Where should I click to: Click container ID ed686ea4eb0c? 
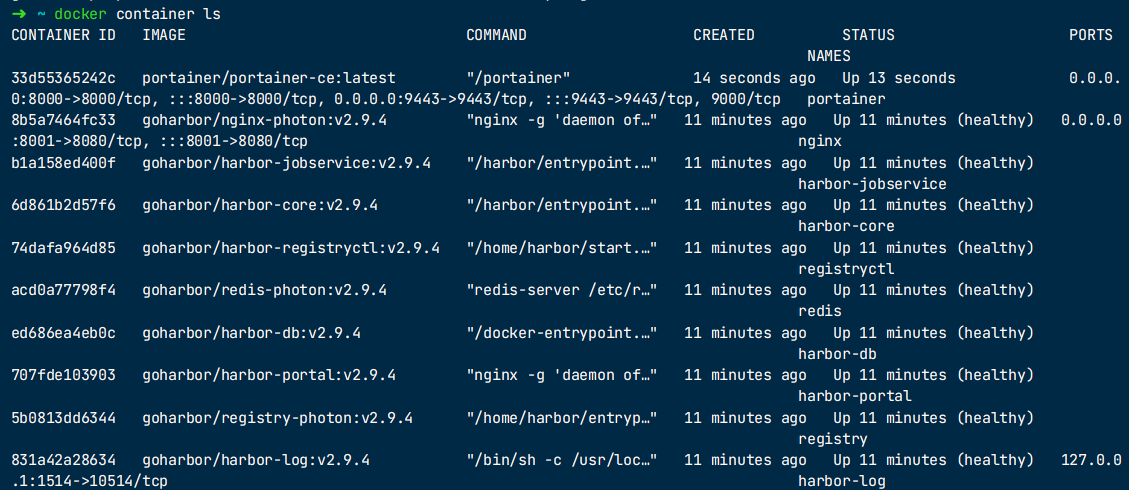[63, 332]
